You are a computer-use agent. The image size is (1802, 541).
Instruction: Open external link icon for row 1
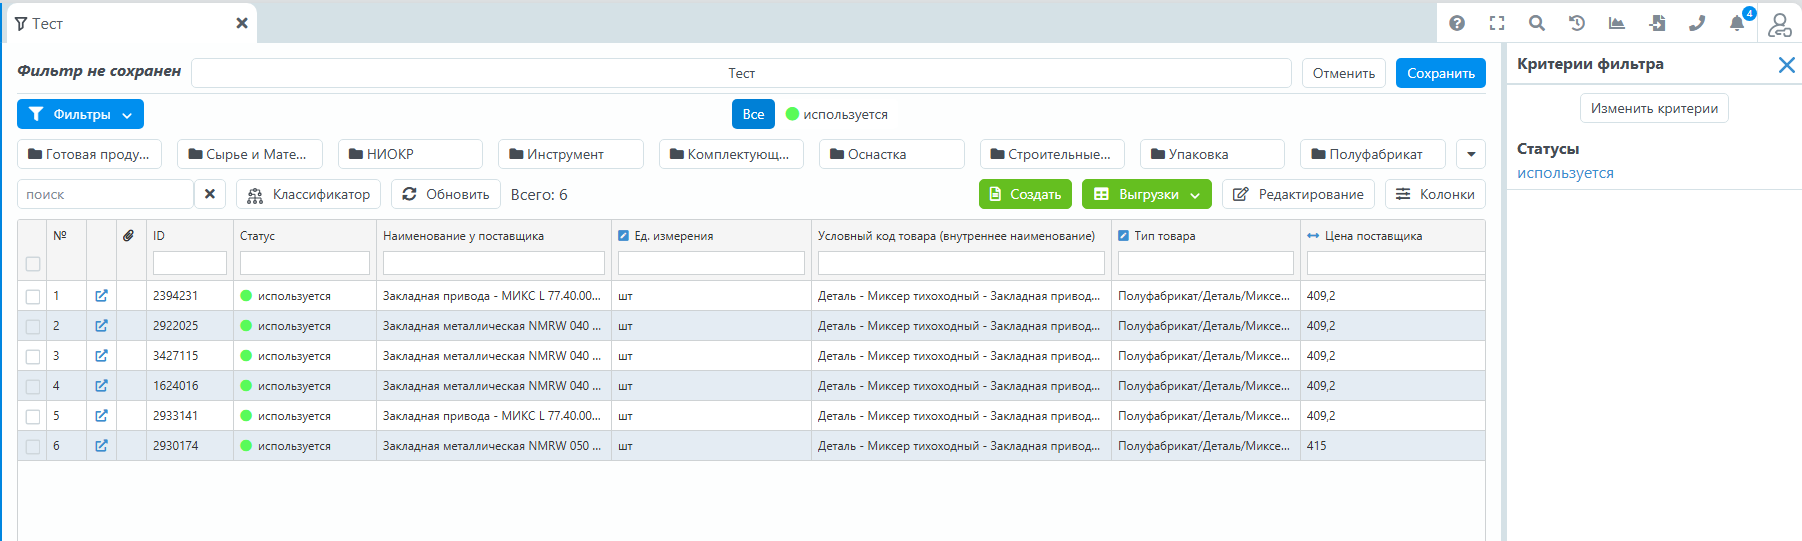[x=101, y=296]
